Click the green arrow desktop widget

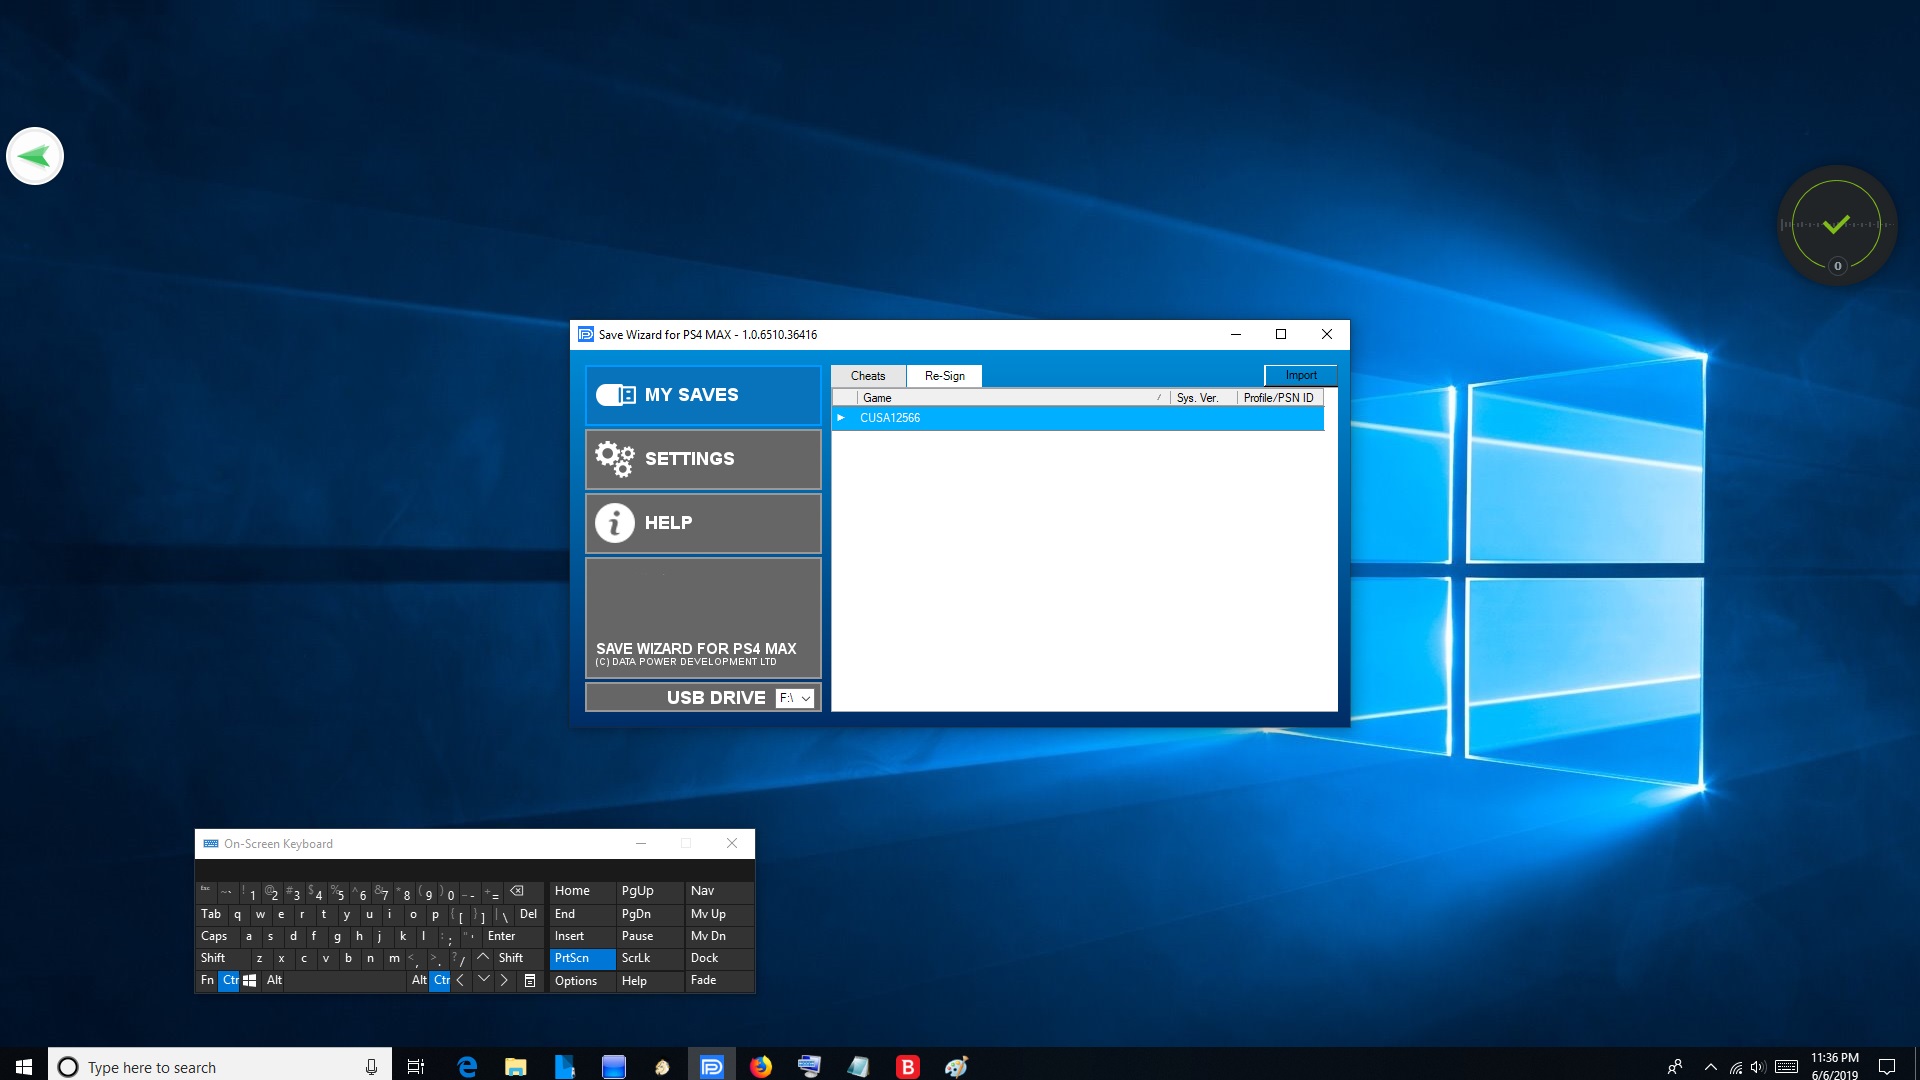(35, 156)
